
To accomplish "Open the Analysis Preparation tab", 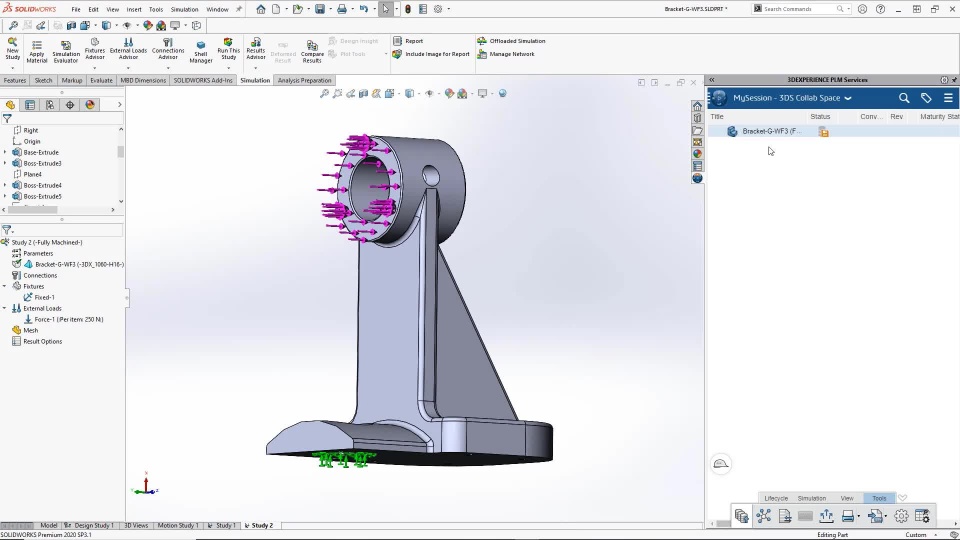I will coord(304,80).
